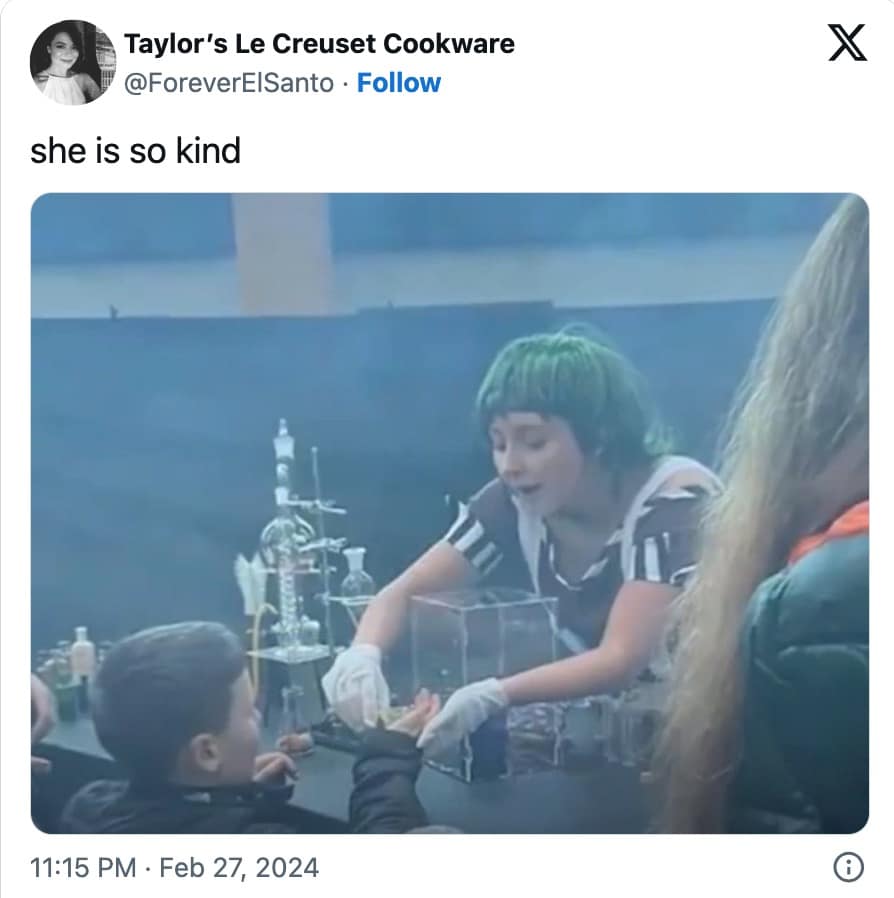Viewport: 894px width, 898px height.
Task: Click the long blonde hair in the photo
Action: click(767, 515)
